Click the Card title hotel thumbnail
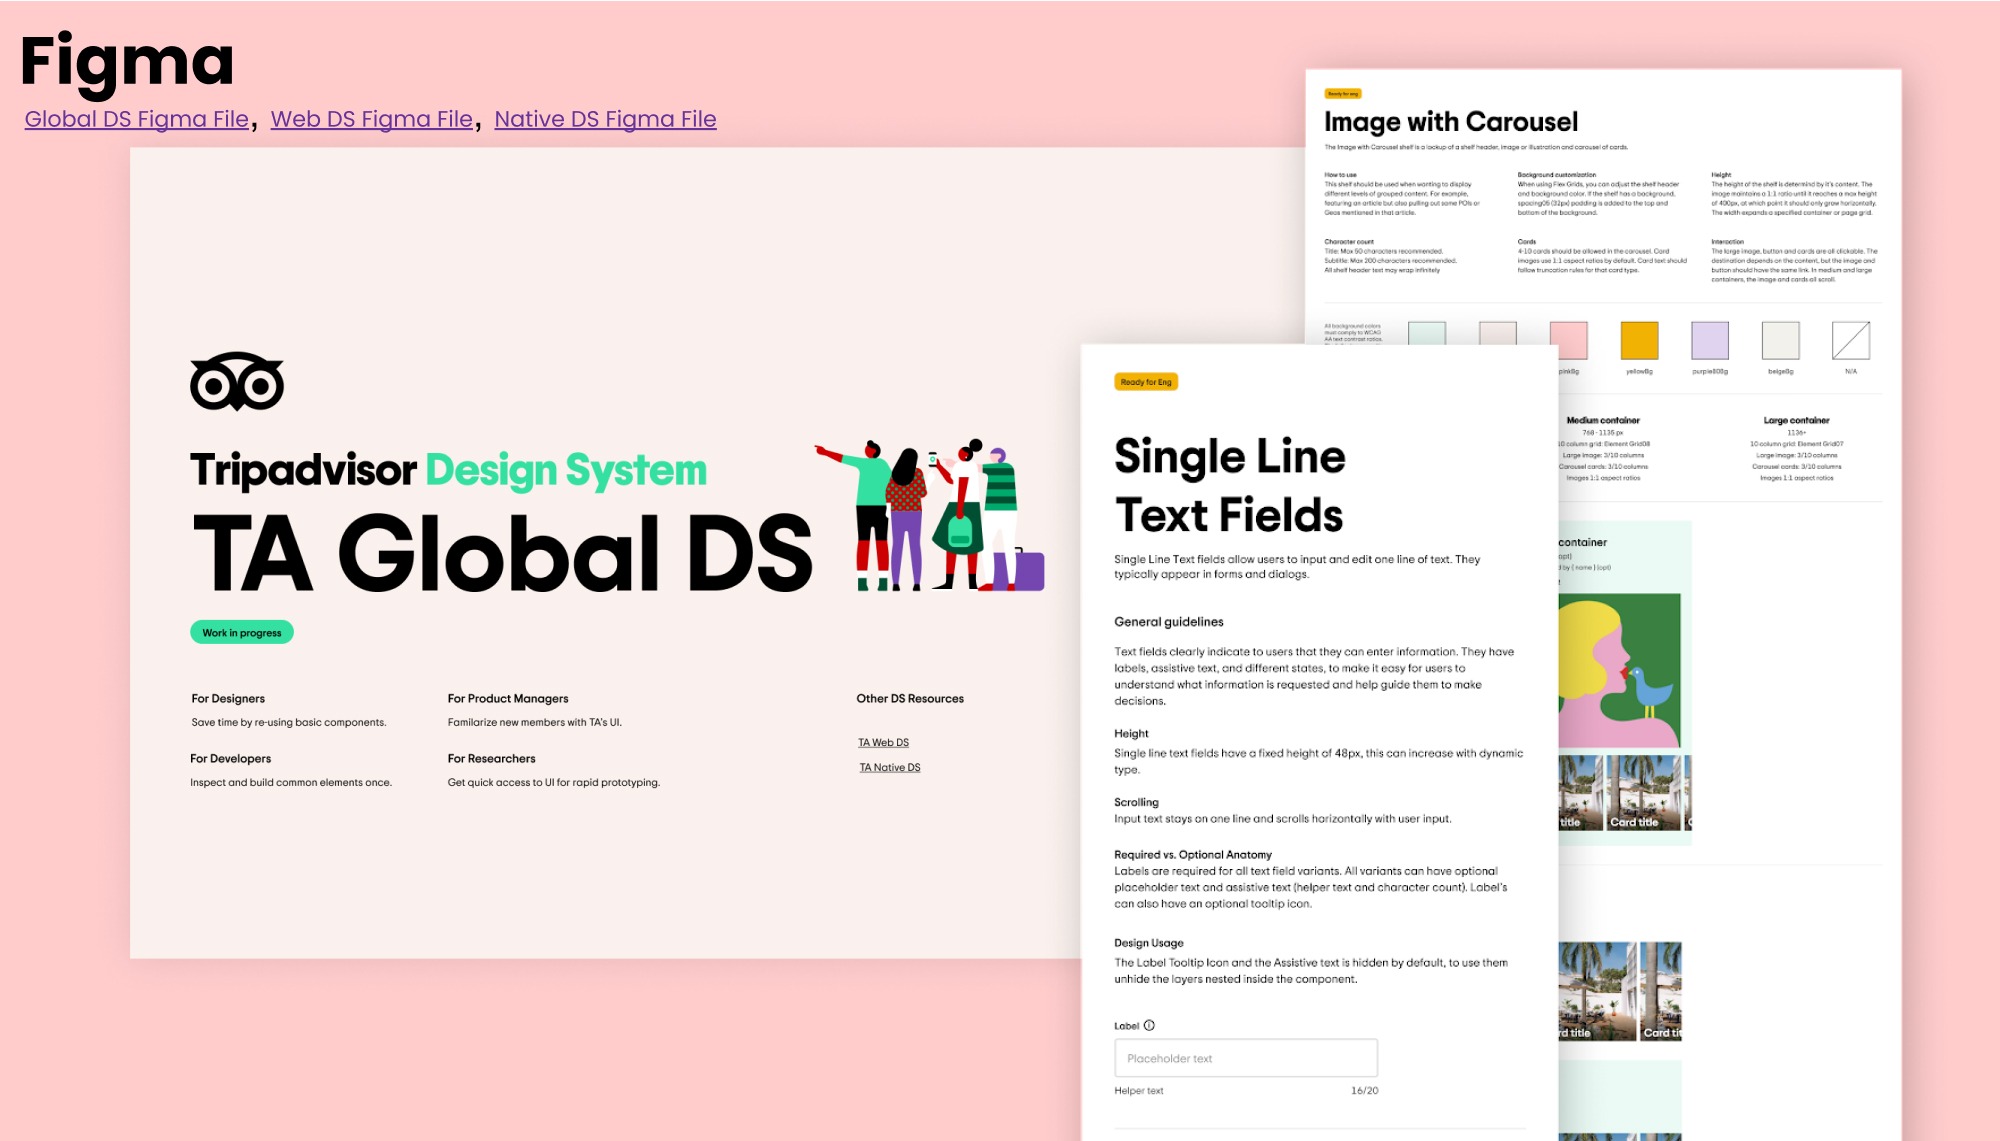Viewport: 2000px width, 1141px height. (1641, 793)
